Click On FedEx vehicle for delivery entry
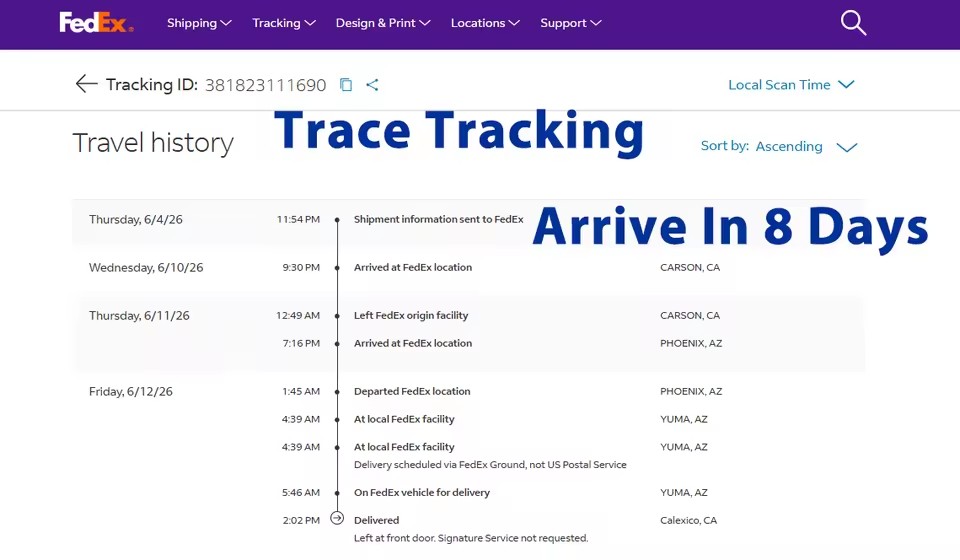Image resolution: width=960 pixels, height=560 pixels. click(422, 492)
